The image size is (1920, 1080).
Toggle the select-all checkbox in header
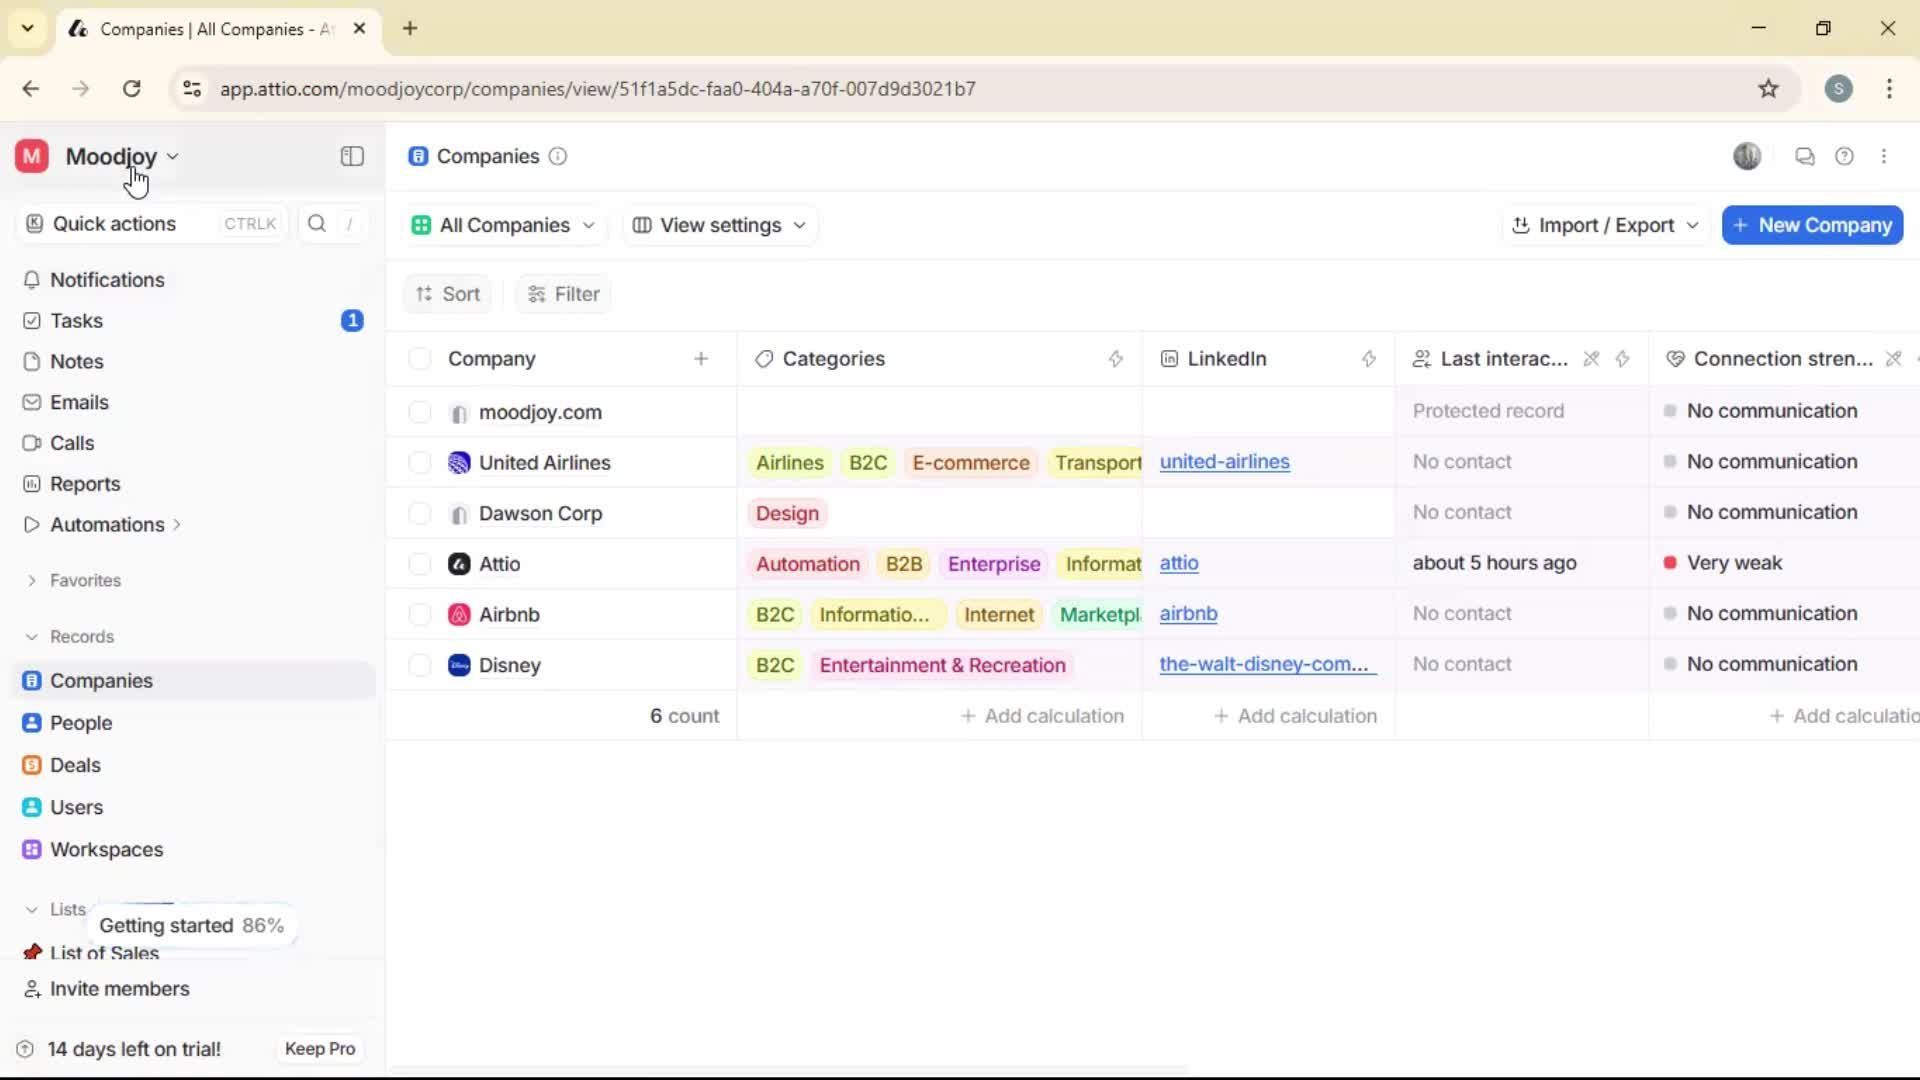pos(420,359)
